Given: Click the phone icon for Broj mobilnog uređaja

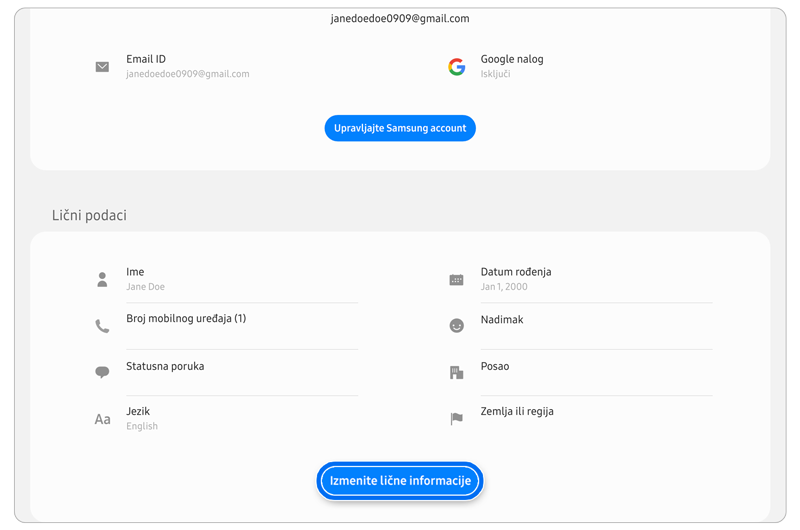Looking at the screenshot, I should click(102, 325).
